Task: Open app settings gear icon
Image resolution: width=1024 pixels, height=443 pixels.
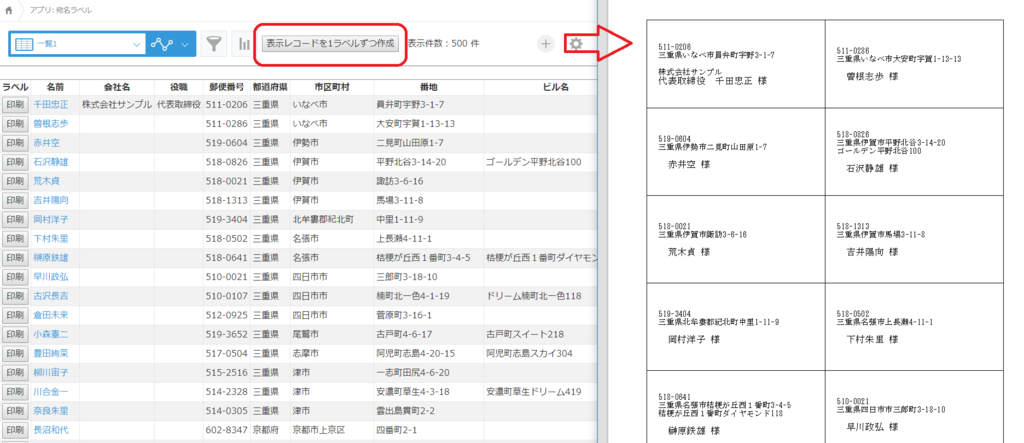Action: point(575,44)
